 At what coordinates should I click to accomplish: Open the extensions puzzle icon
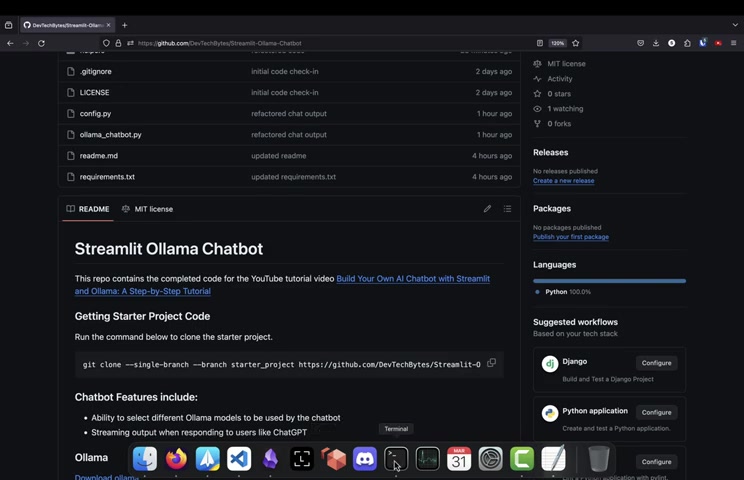coord(687,43)
